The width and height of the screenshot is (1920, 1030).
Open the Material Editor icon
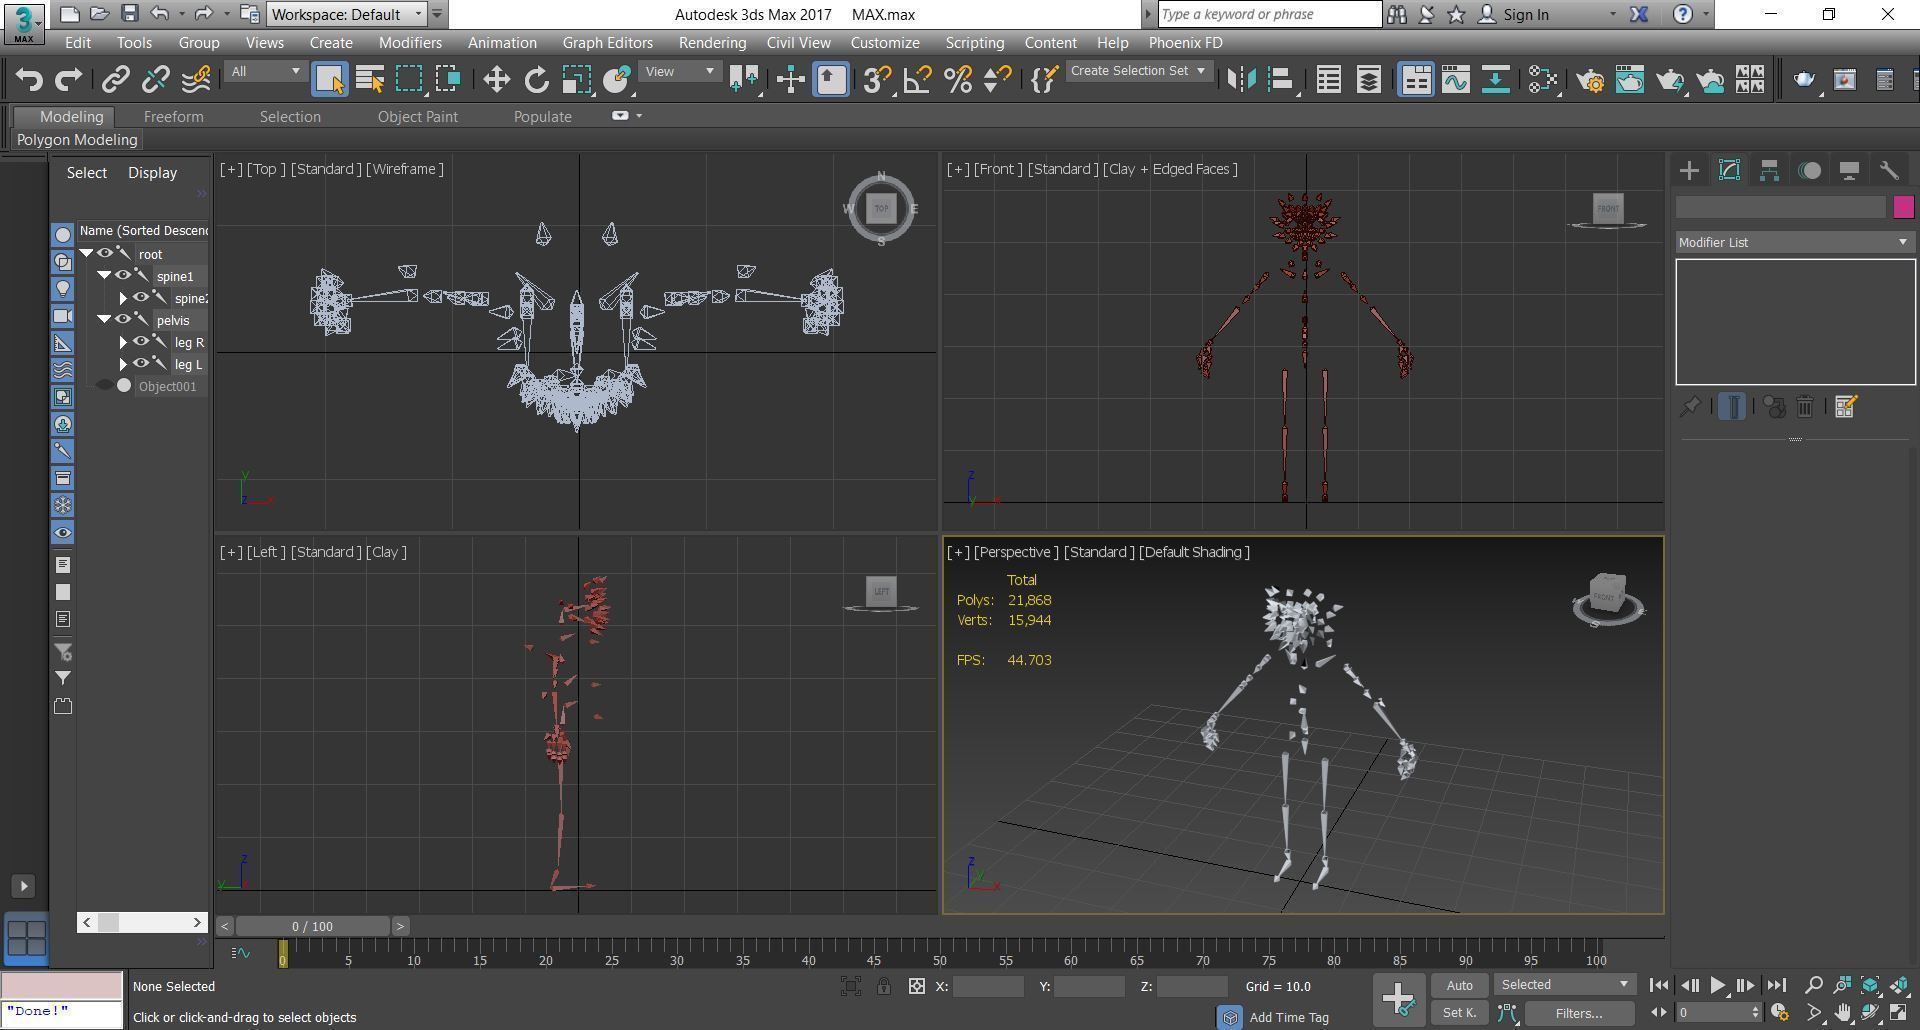(x=1543, y=80)
